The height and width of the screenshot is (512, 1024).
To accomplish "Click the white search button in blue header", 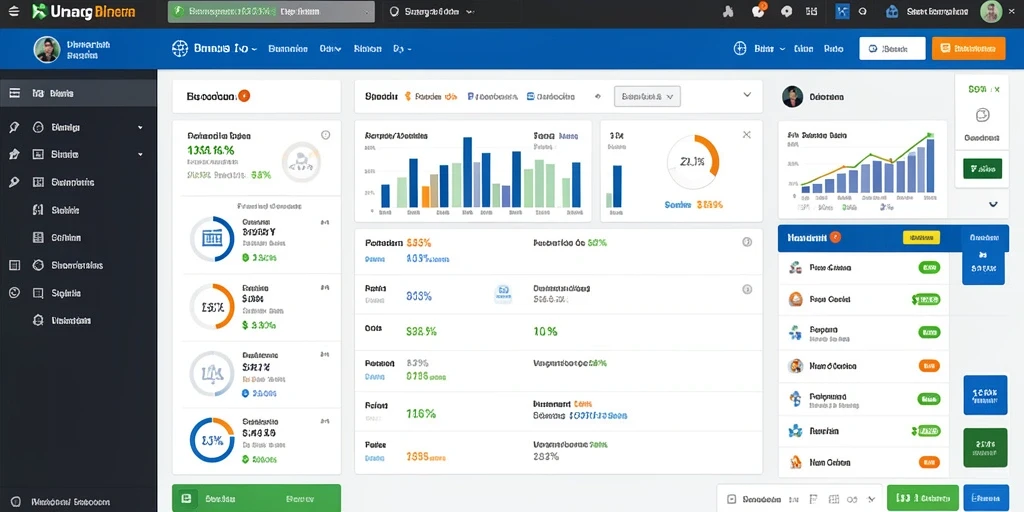I will tap(892, 48).
